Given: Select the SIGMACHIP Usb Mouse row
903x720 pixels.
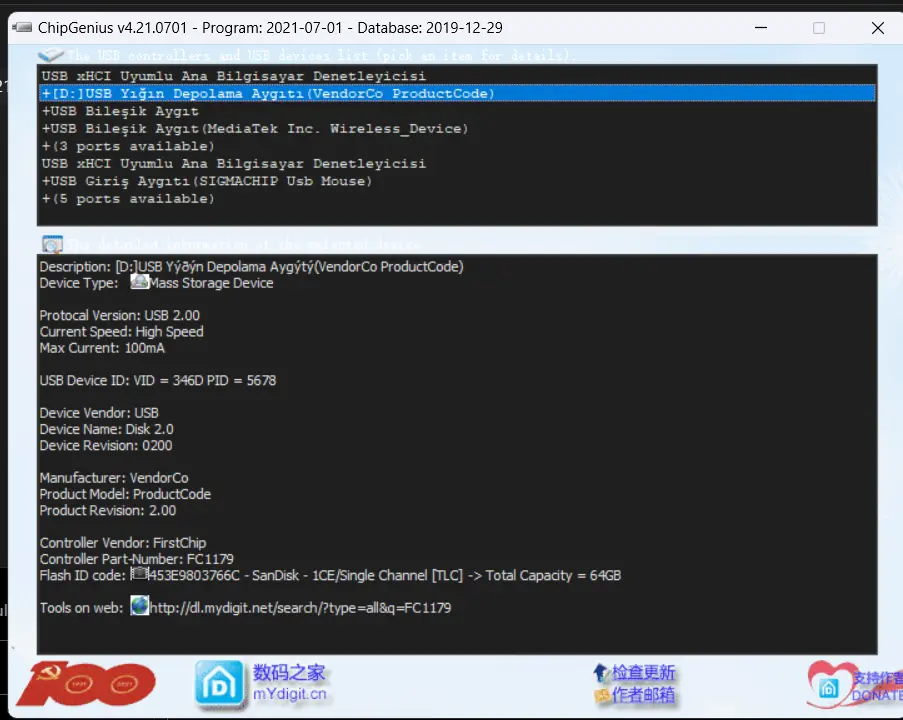Looking at the screenshot, I should [x=457, y=181].
